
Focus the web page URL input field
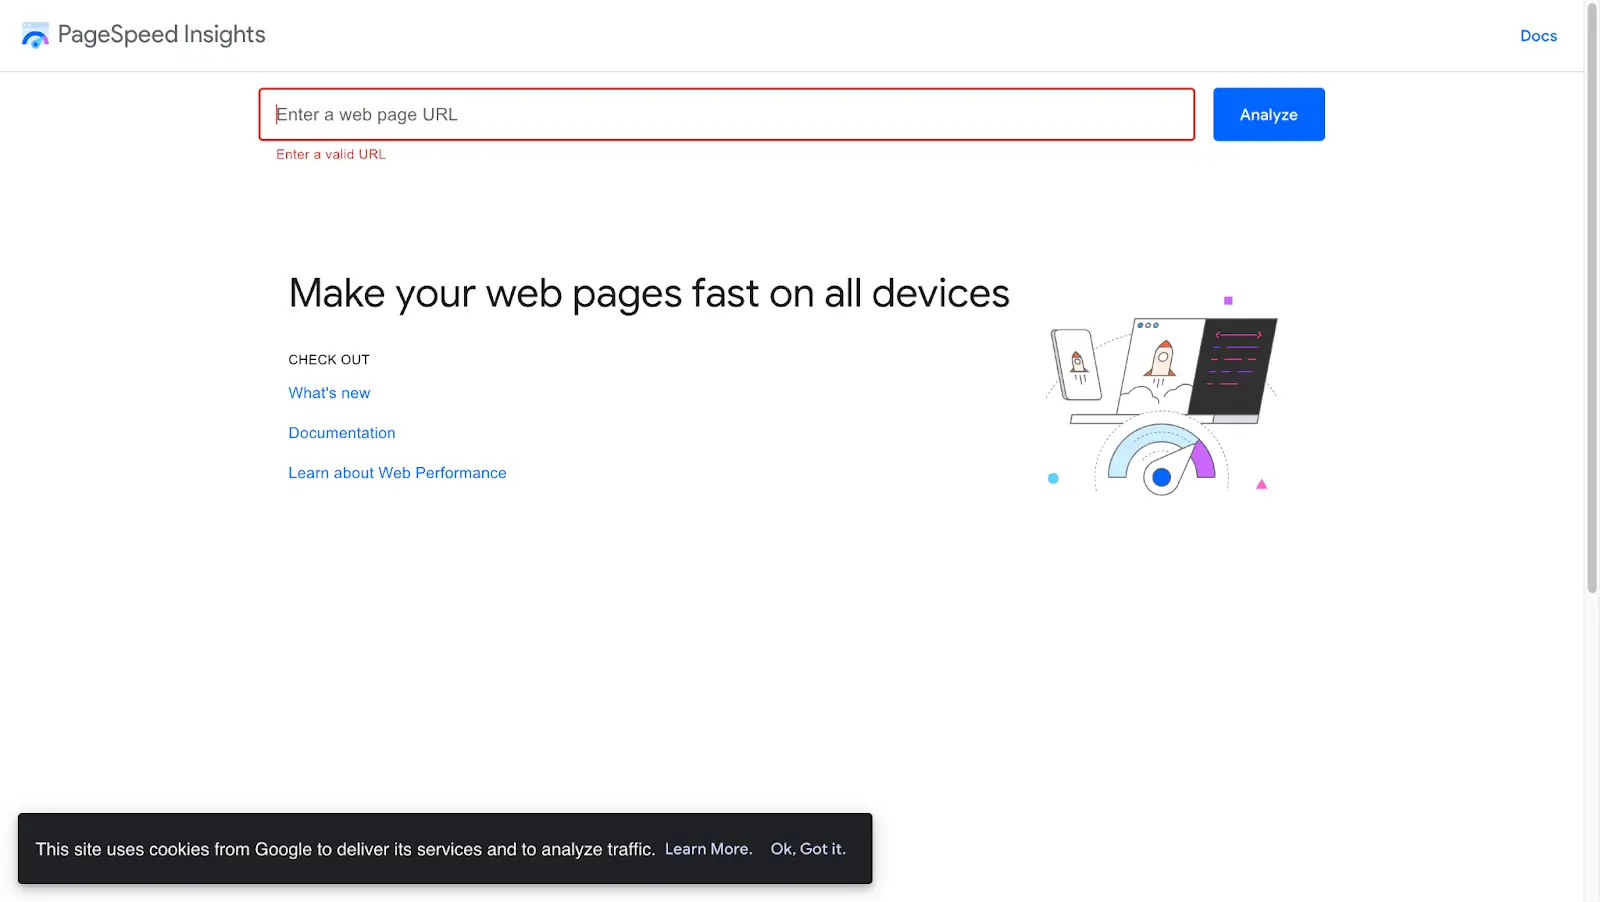pyautogui.click(x=727, y=114)
